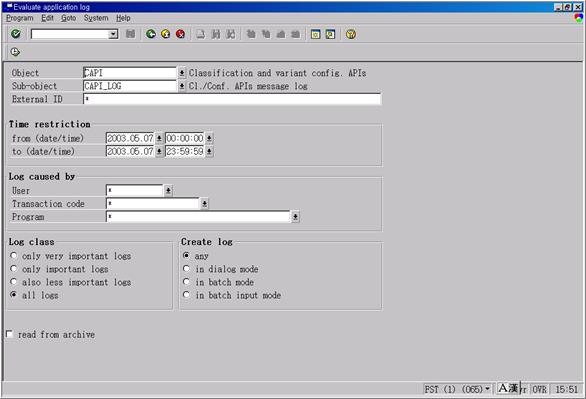Click the to date field 2003.05.07
The image size is (586, 399).
[x=130, y=151]
